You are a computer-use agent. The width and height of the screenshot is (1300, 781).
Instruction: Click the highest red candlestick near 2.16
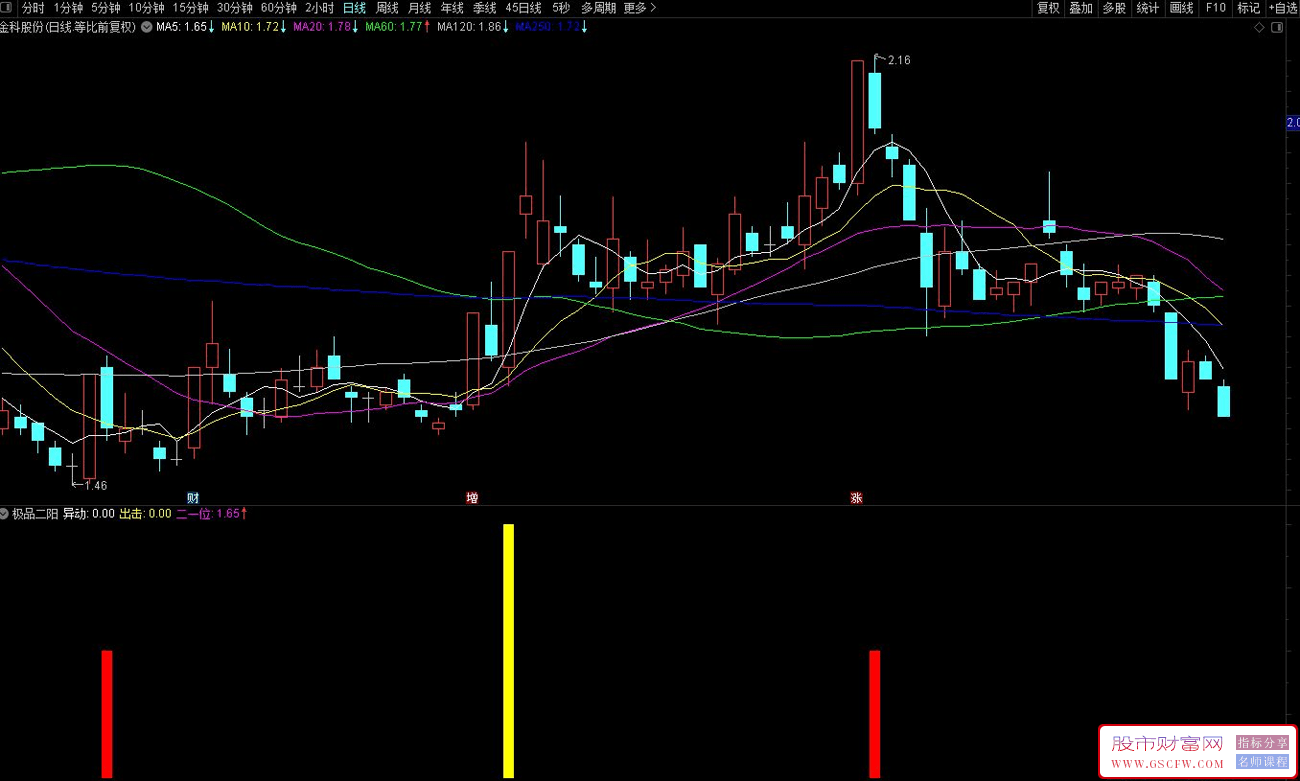857,122
